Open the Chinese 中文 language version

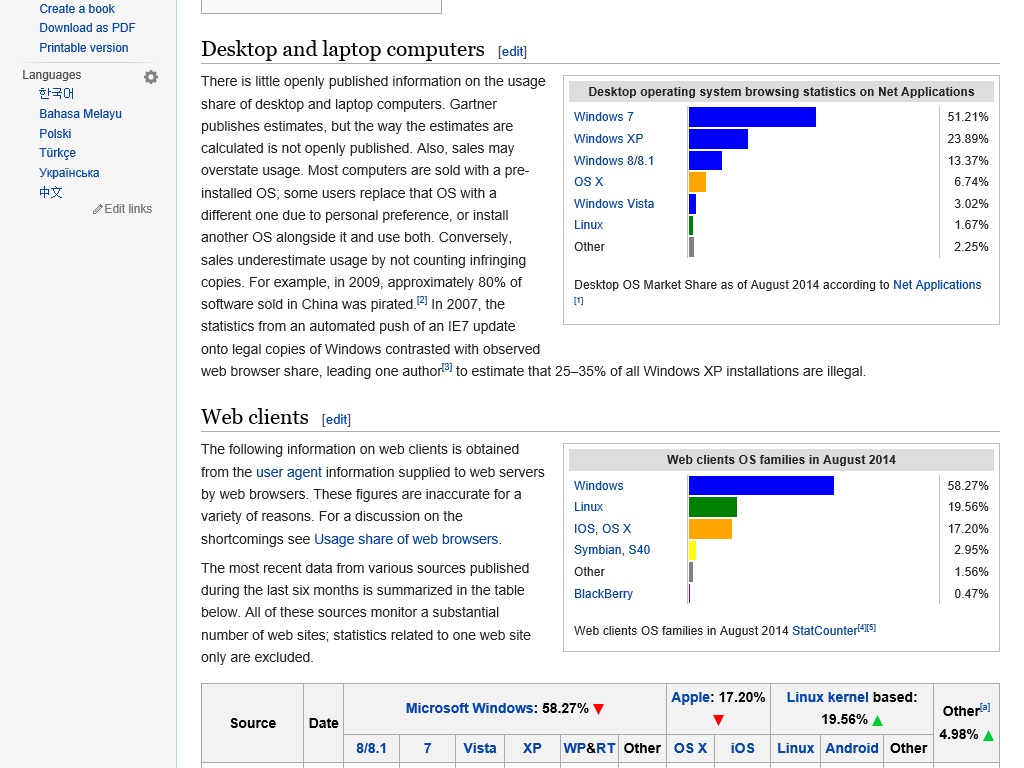coord(50,192)
